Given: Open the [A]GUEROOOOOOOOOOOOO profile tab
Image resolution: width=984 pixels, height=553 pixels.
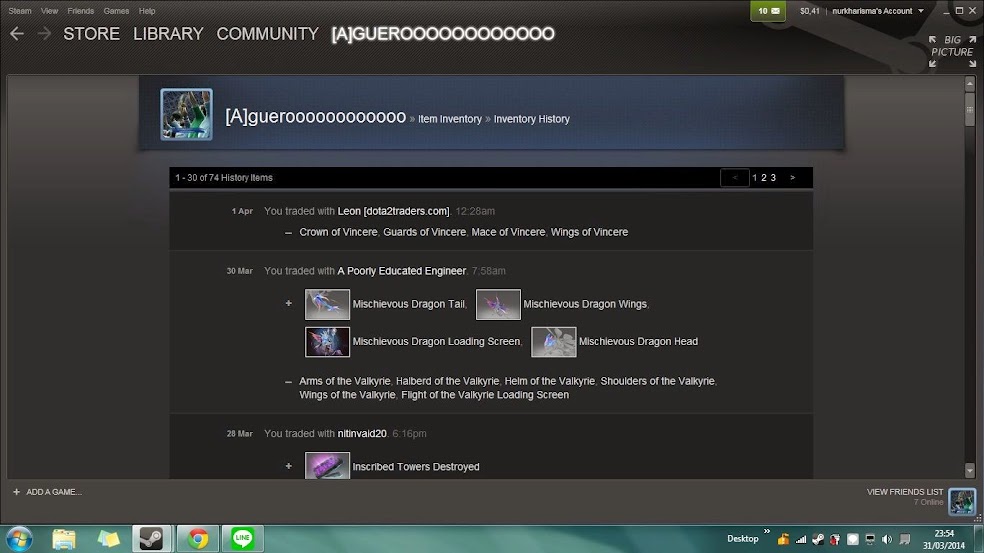Looking at the screenshot, I should (x=443, y=34).
